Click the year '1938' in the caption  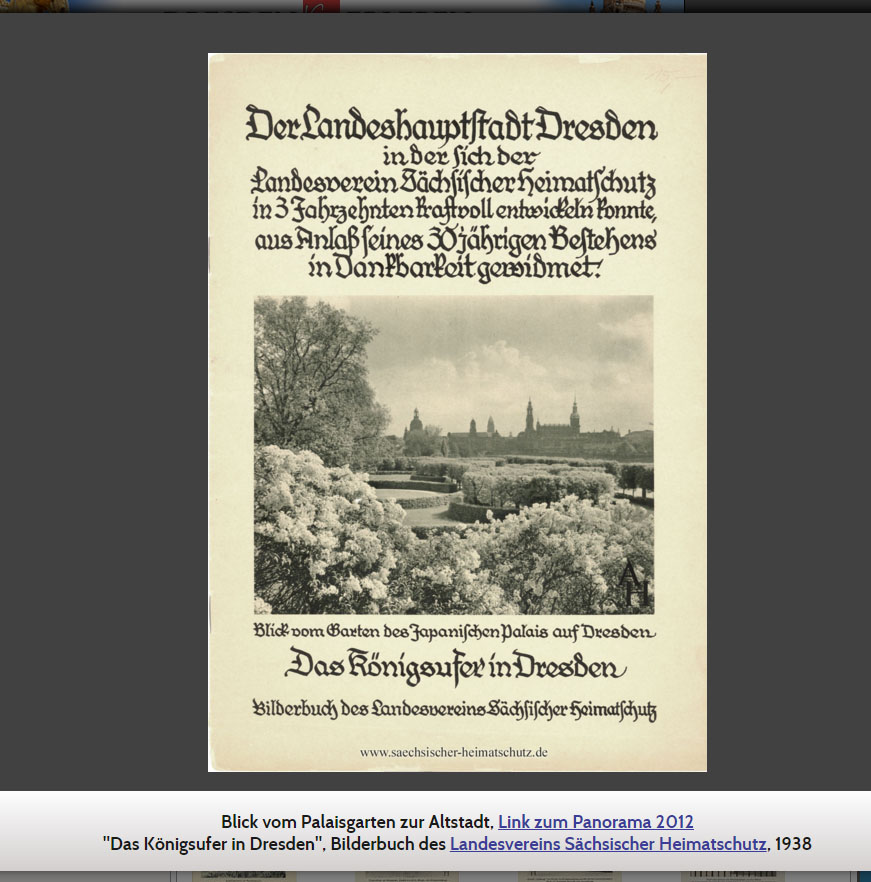793,844
